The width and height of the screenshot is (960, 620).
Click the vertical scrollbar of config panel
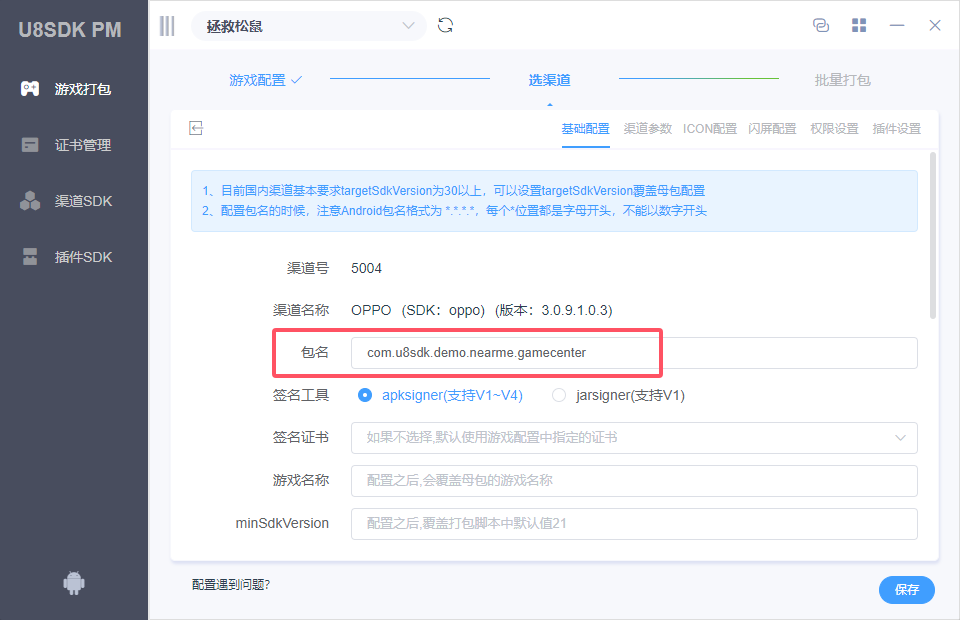933,236
